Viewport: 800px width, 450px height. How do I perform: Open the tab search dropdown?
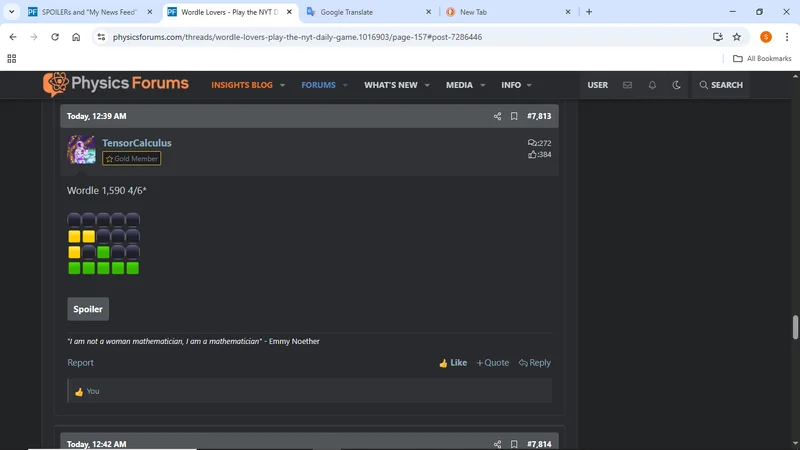coord(11,12)
